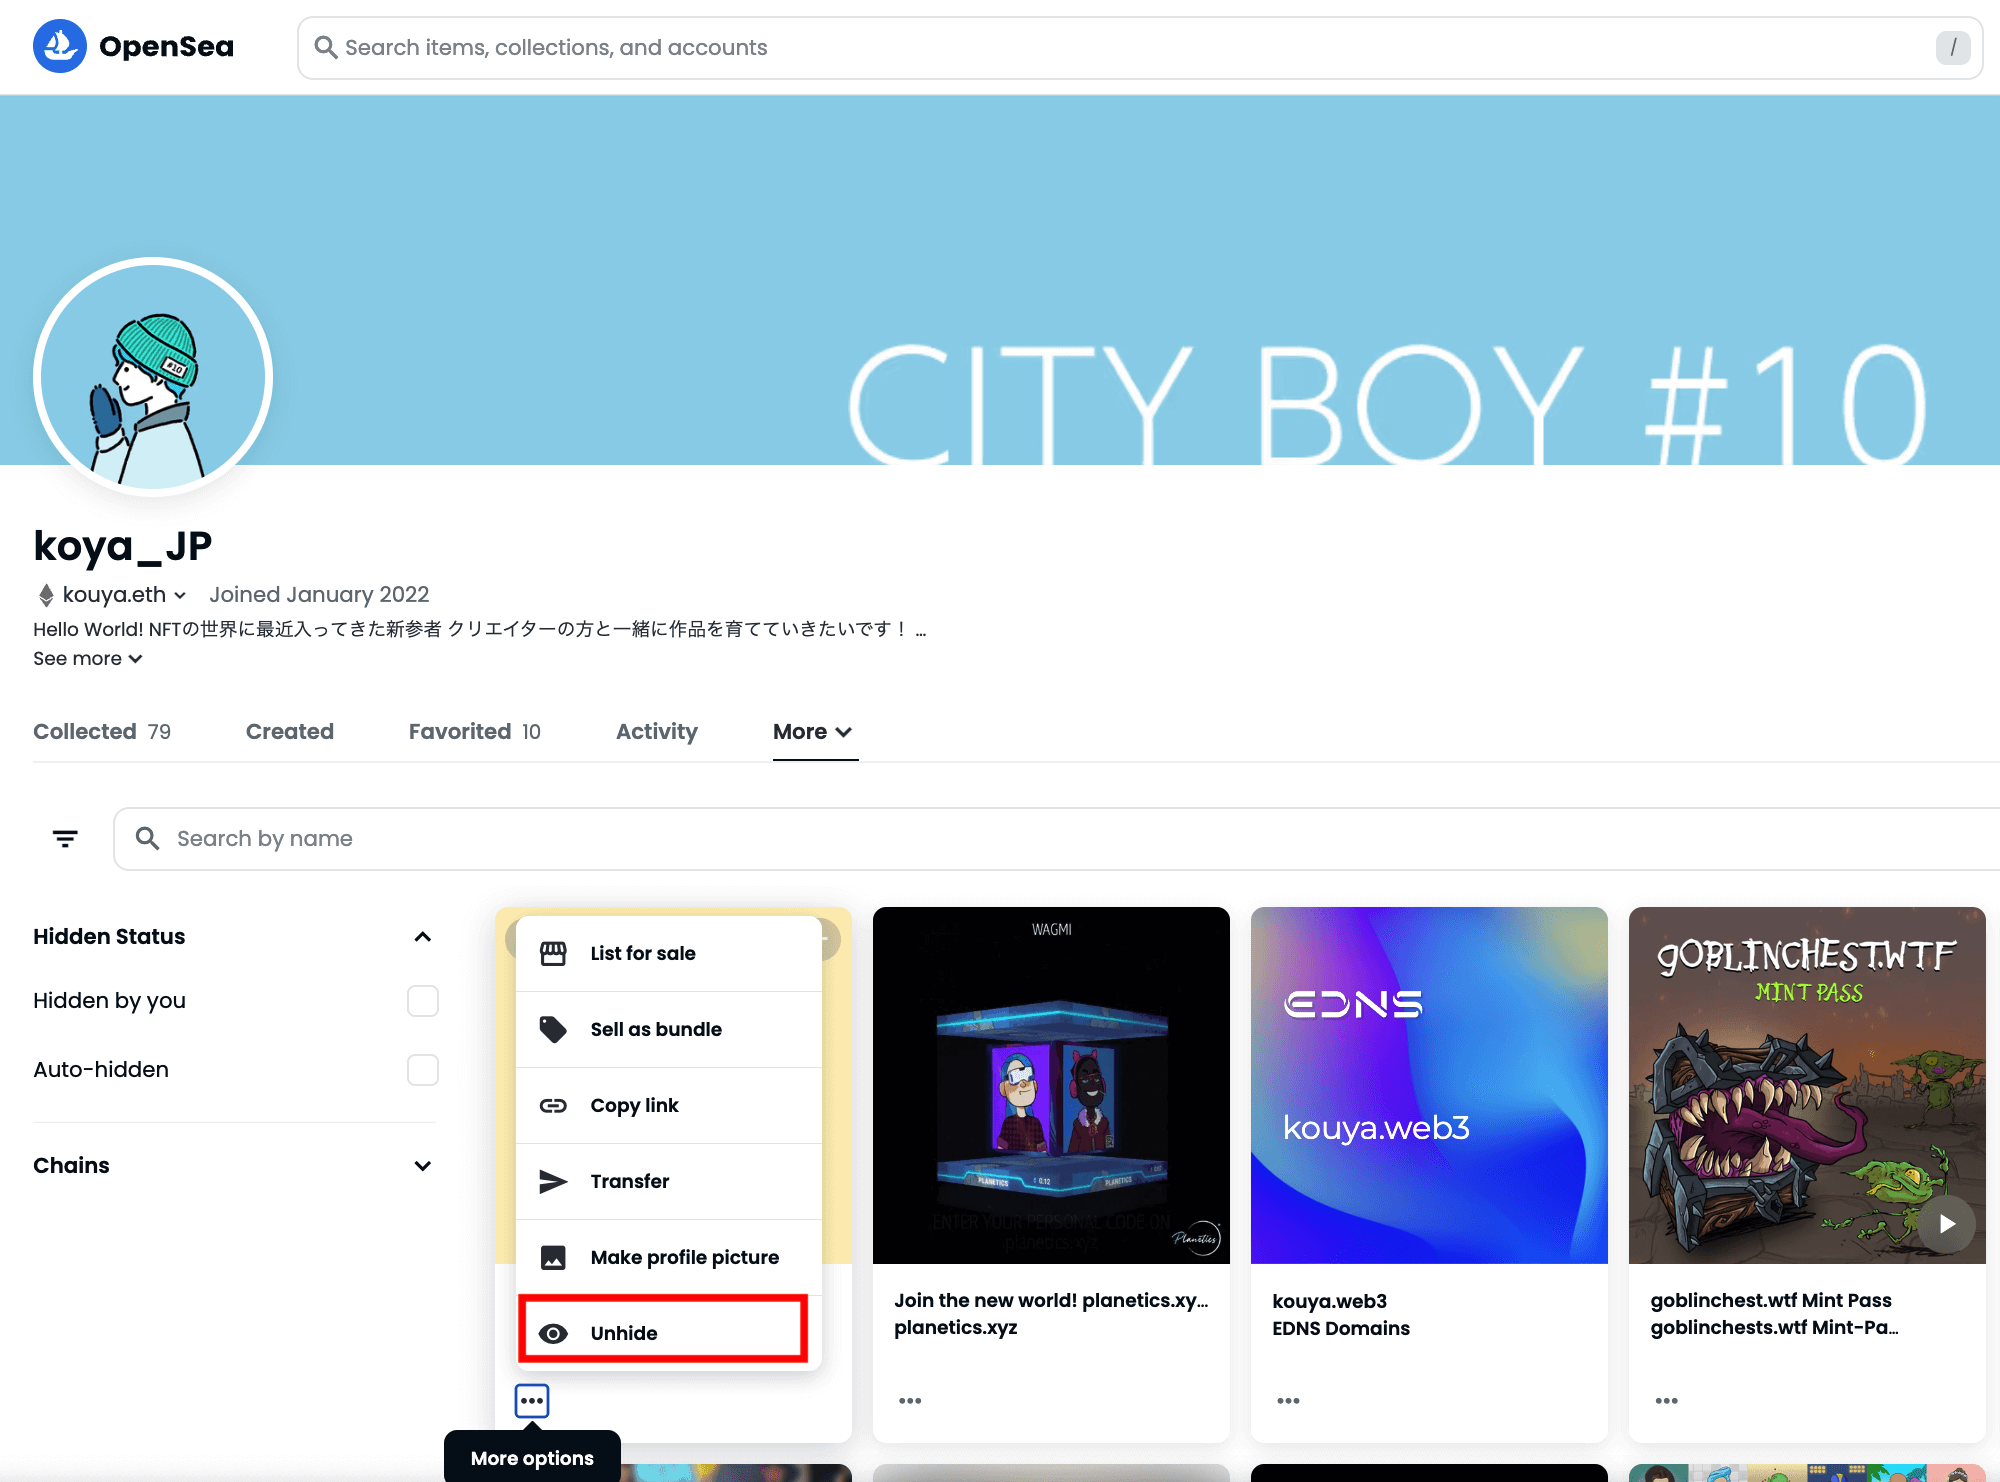The width and height of the screenshot is (2000, 1482).
Task: Open more options on kouya.web3 card
Action: [x=1288, y=1401]
